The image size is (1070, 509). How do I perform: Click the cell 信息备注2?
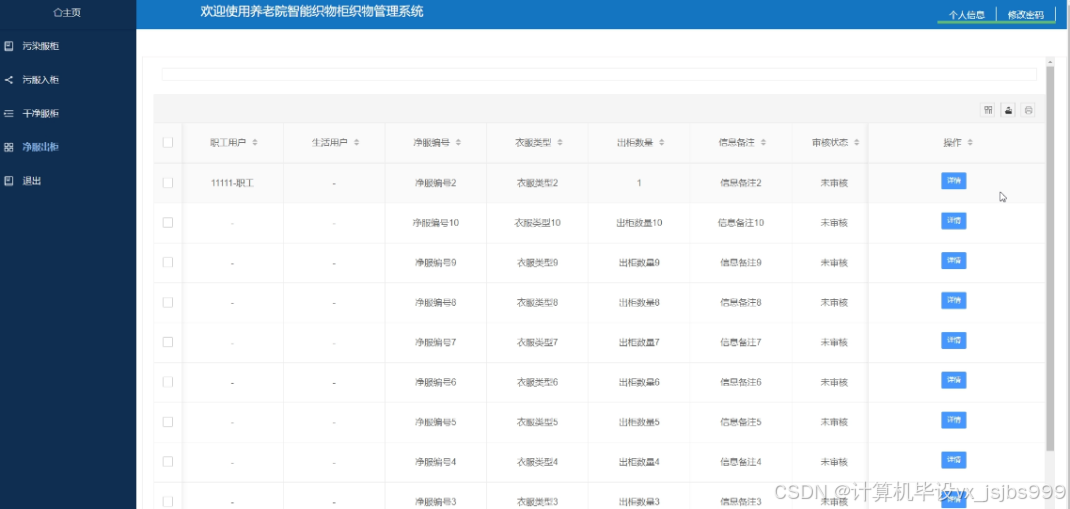pos(740,183)
